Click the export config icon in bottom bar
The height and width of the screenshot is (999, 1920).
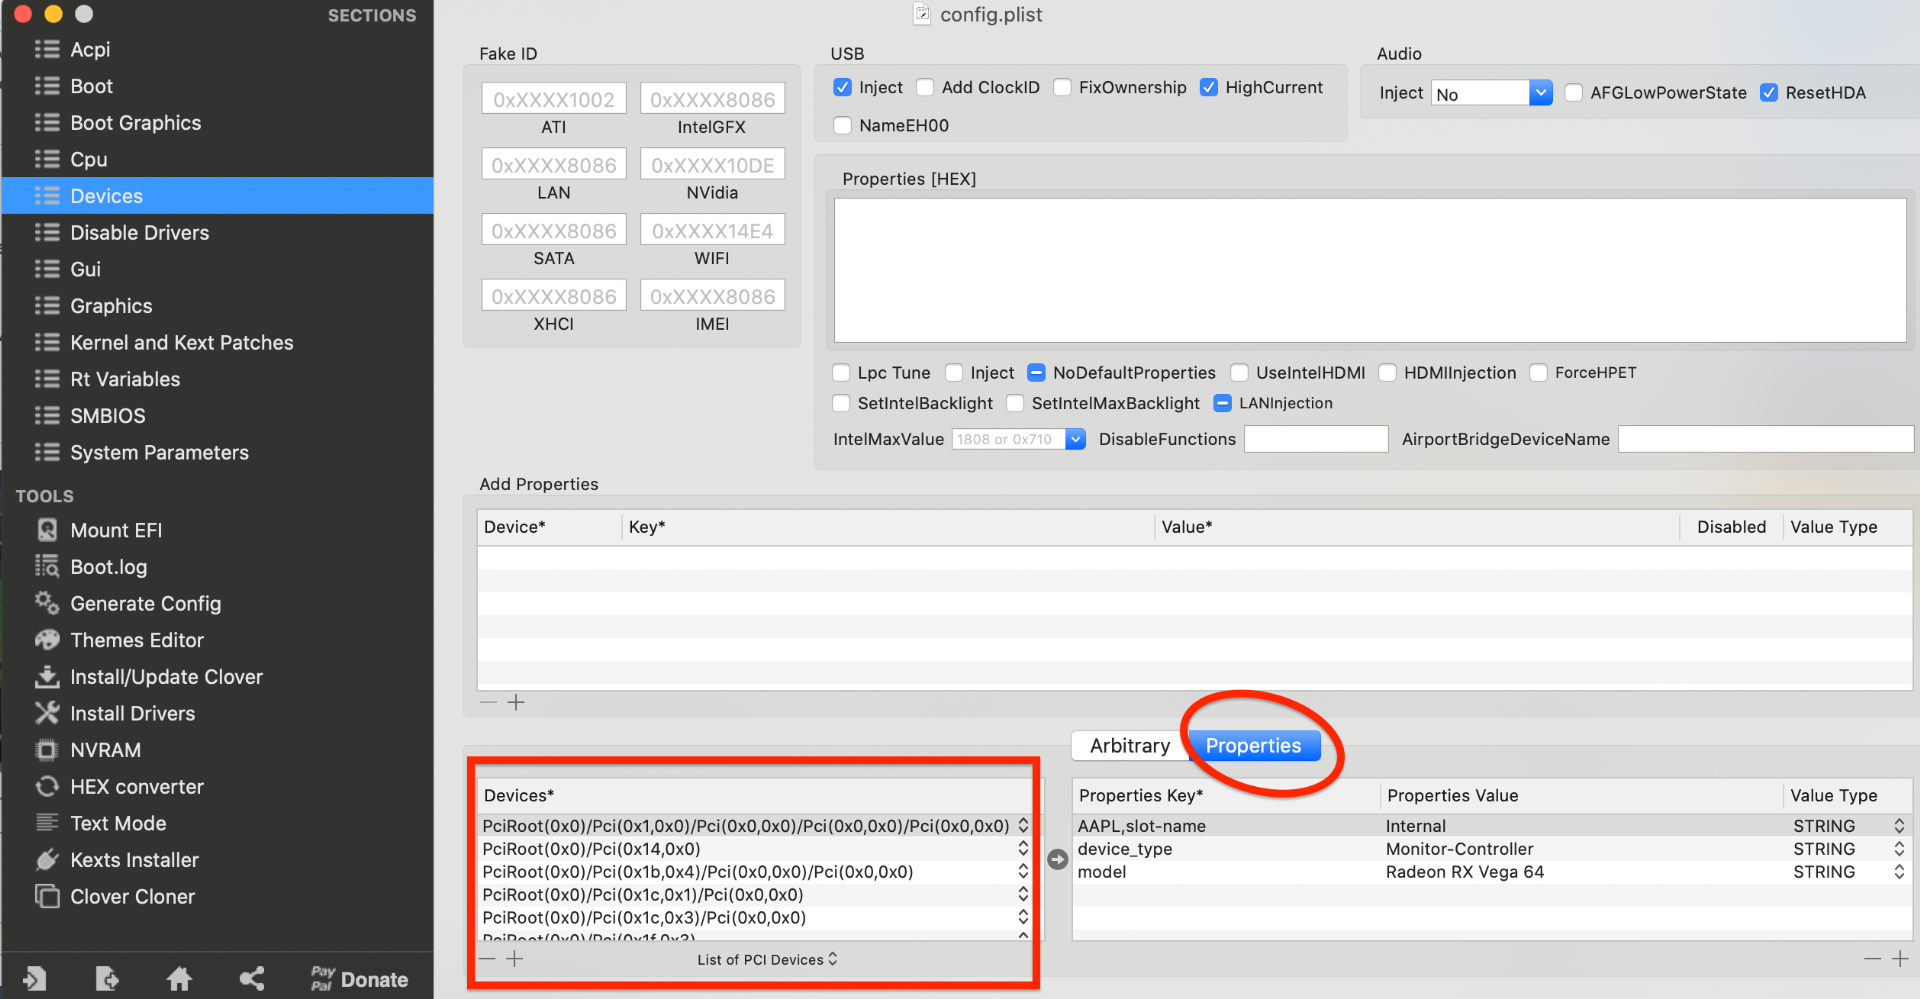click(x=107, y=979)
